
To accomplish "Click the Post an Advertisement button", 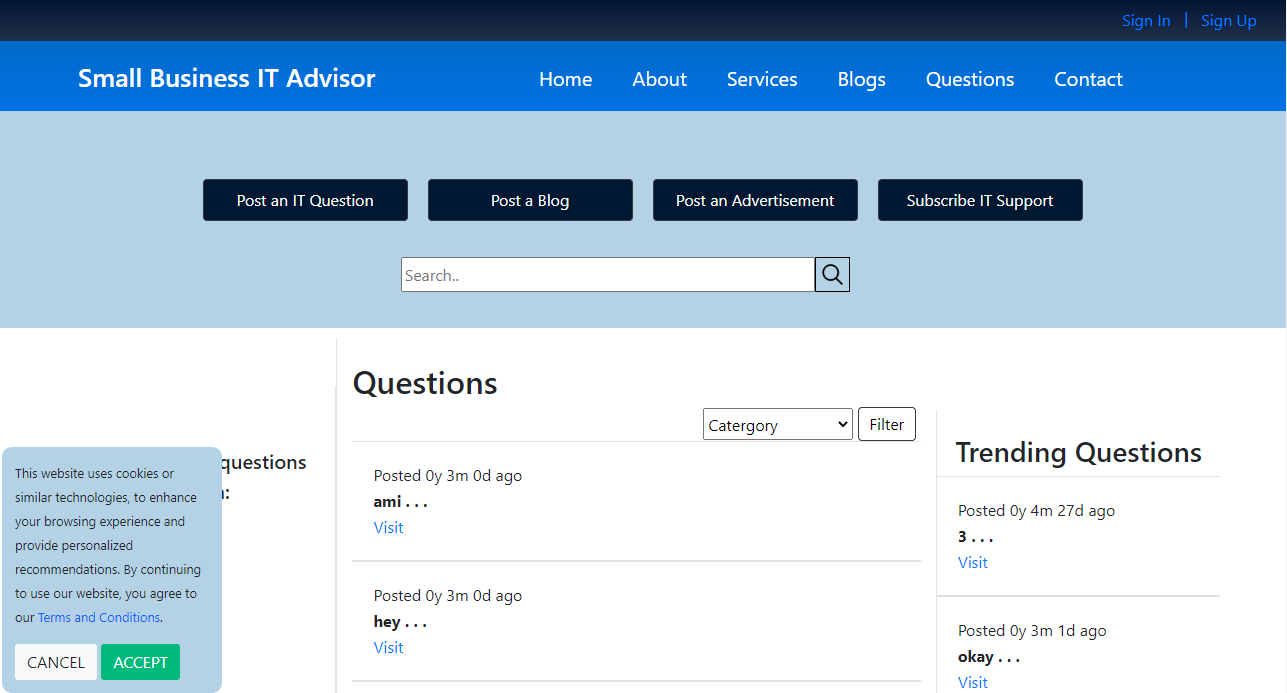I will 755,200.
